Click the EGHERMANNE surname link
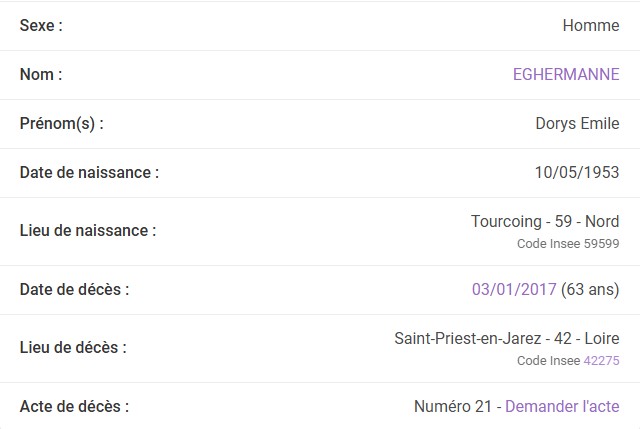640x429 pixels. click(x=565, y=75)
